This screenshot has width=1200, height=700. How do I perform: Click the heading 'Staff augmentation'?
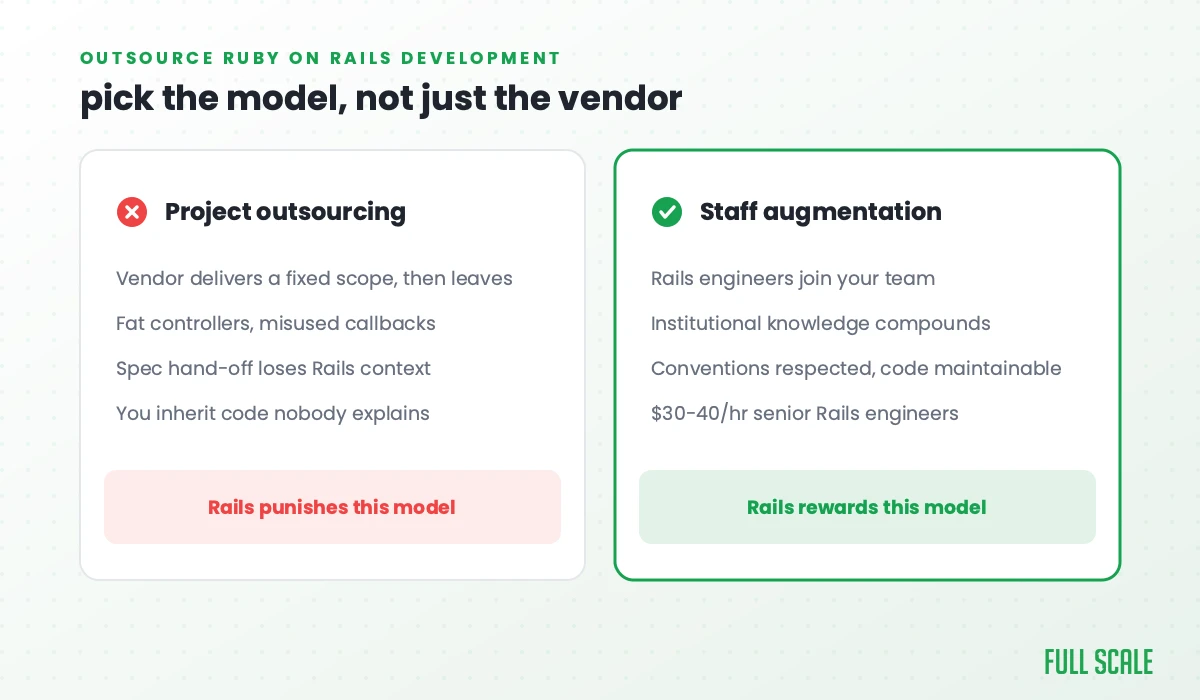tap(820, 212)
